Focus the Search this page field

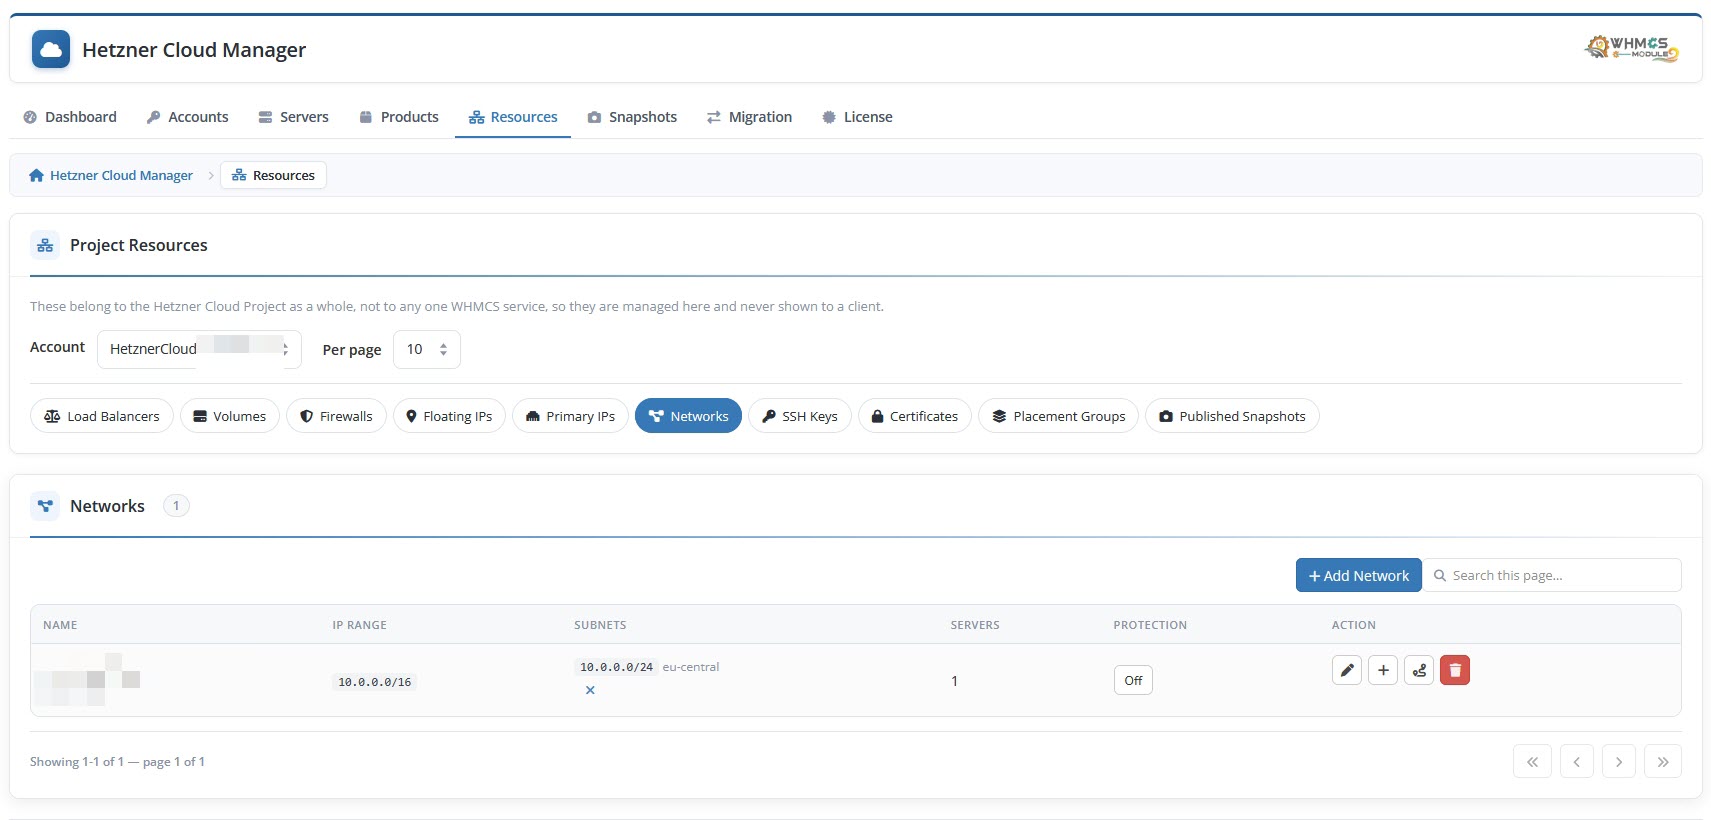point(1552,575)
